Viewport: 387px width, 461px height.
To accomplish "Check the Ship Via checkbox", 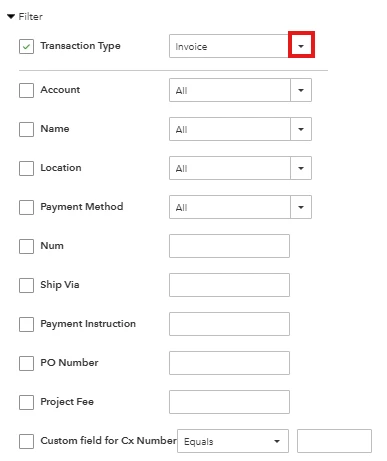I will pos(26,285).
